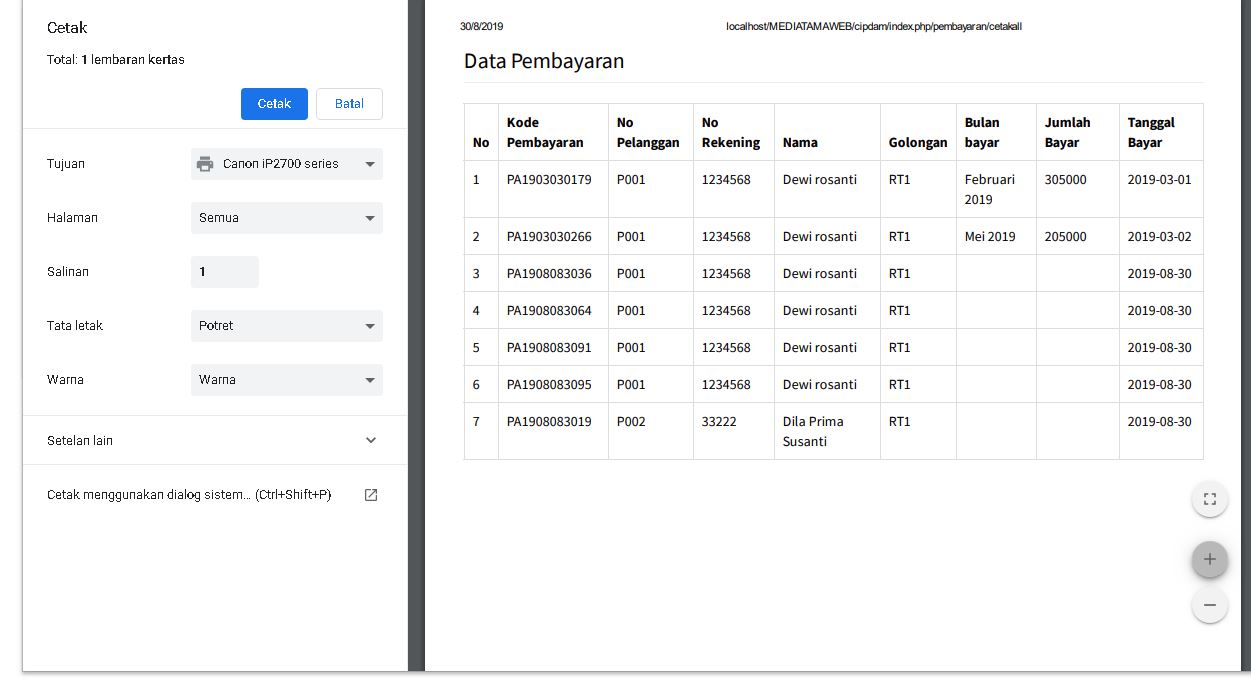The image size is (1251, 679).
Task: Expand the Setelan lain section
Action: coord(214,440)
